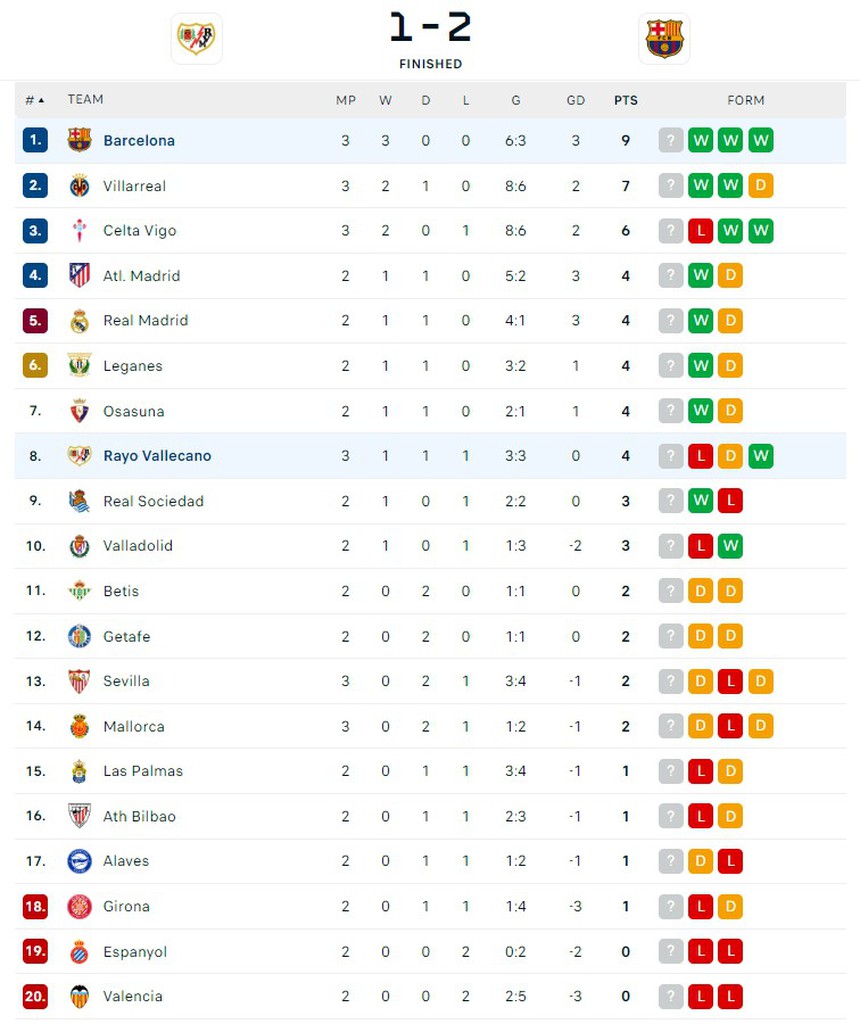
Task: Sort table by PTS column header
Action: (626, 100)
